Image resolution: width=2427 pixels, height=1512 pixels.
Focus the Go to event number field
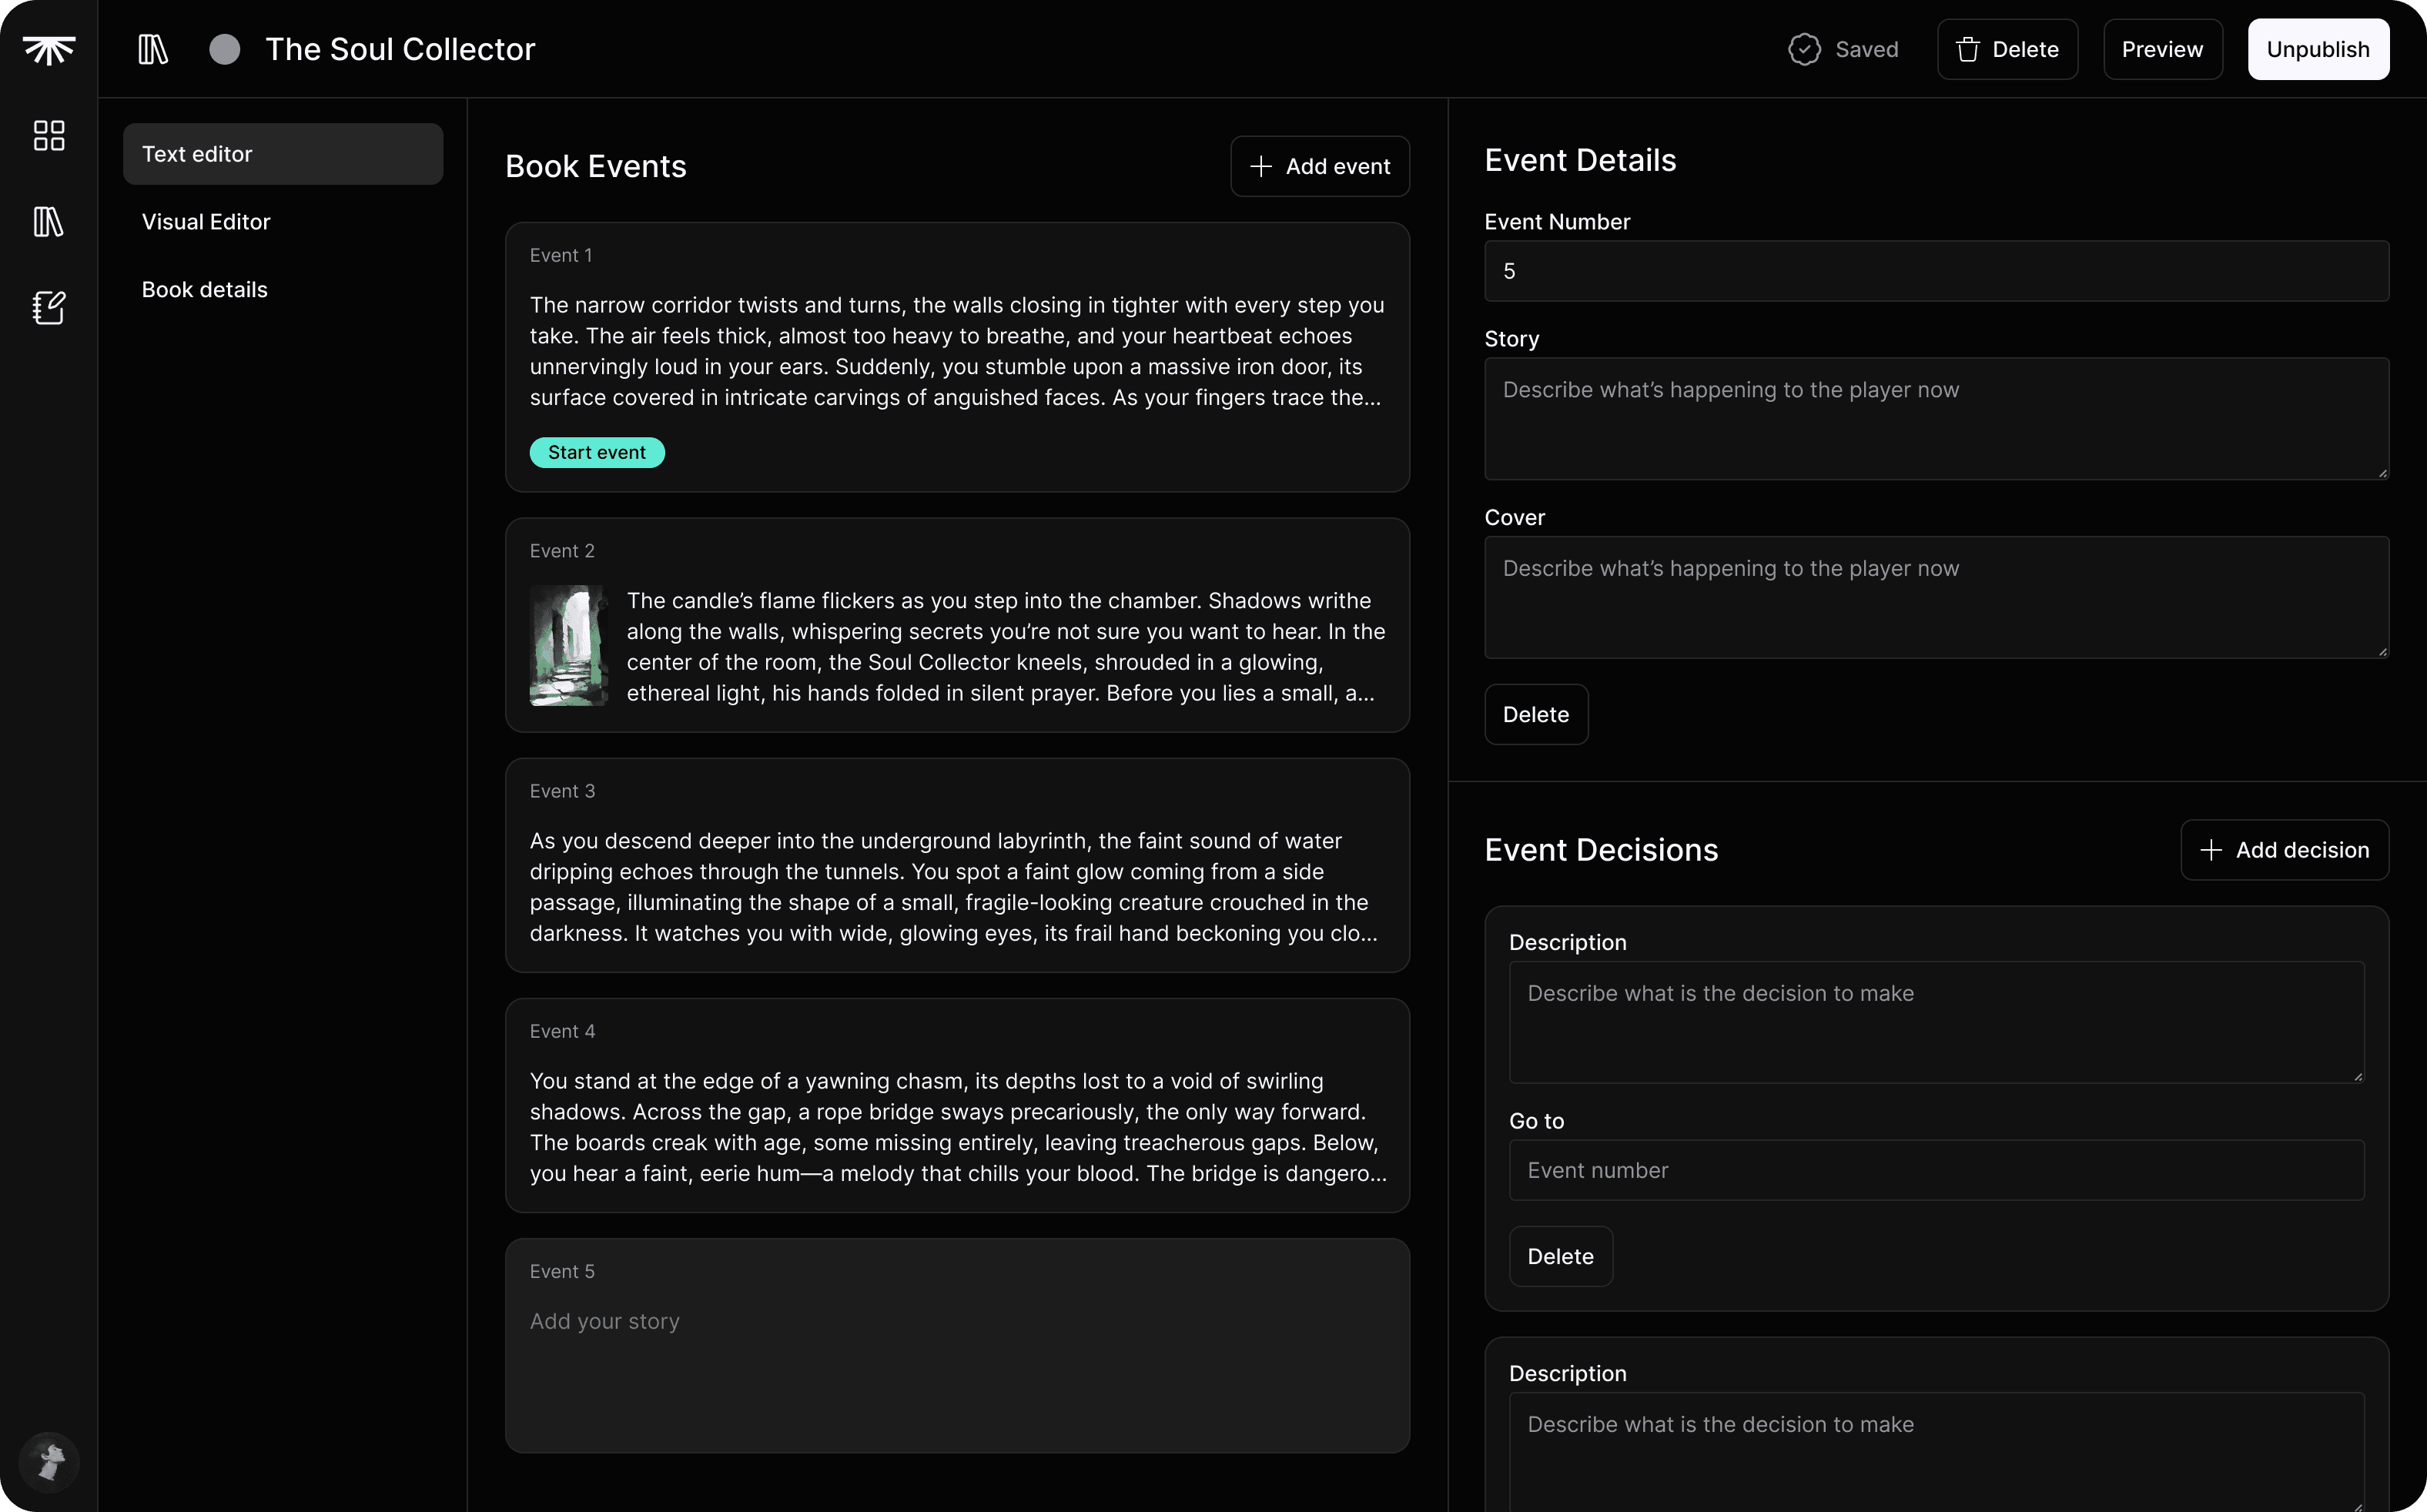pos(1936,1170)
